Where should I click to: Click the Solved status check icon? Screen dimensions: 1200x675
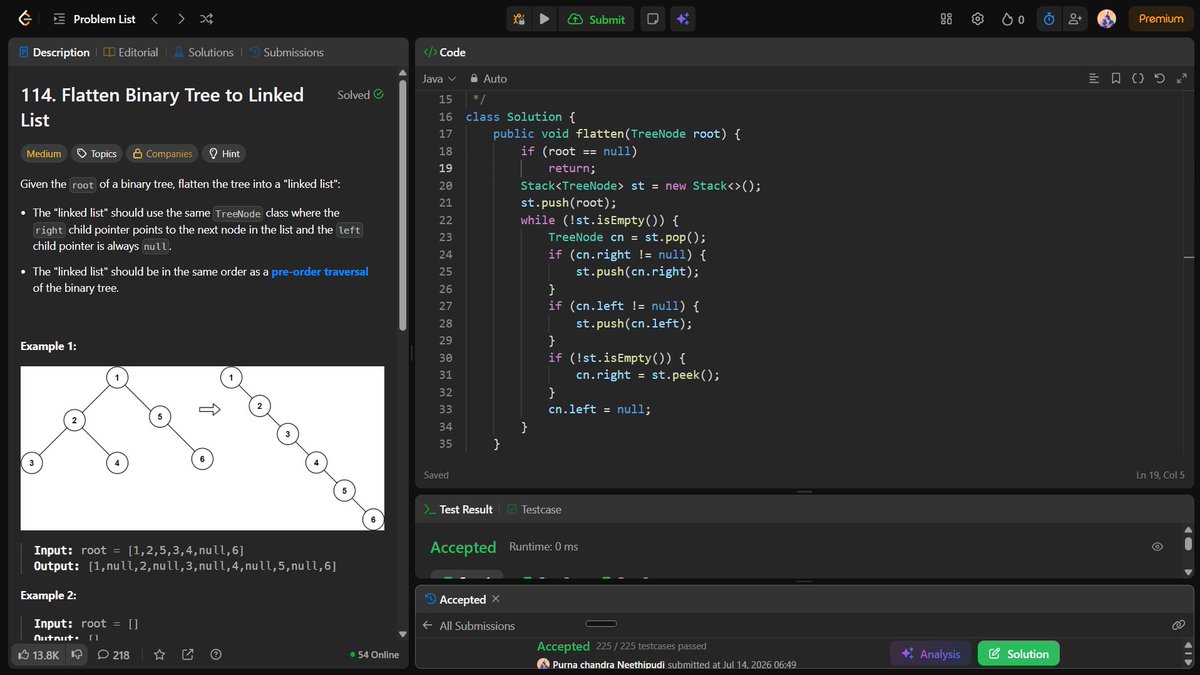point(378,95)
